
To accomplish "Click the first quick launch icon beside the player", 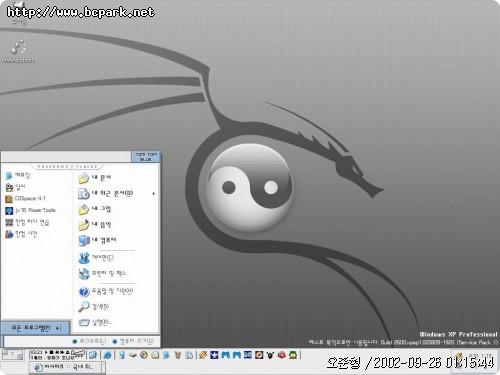I will coord(93,355).
